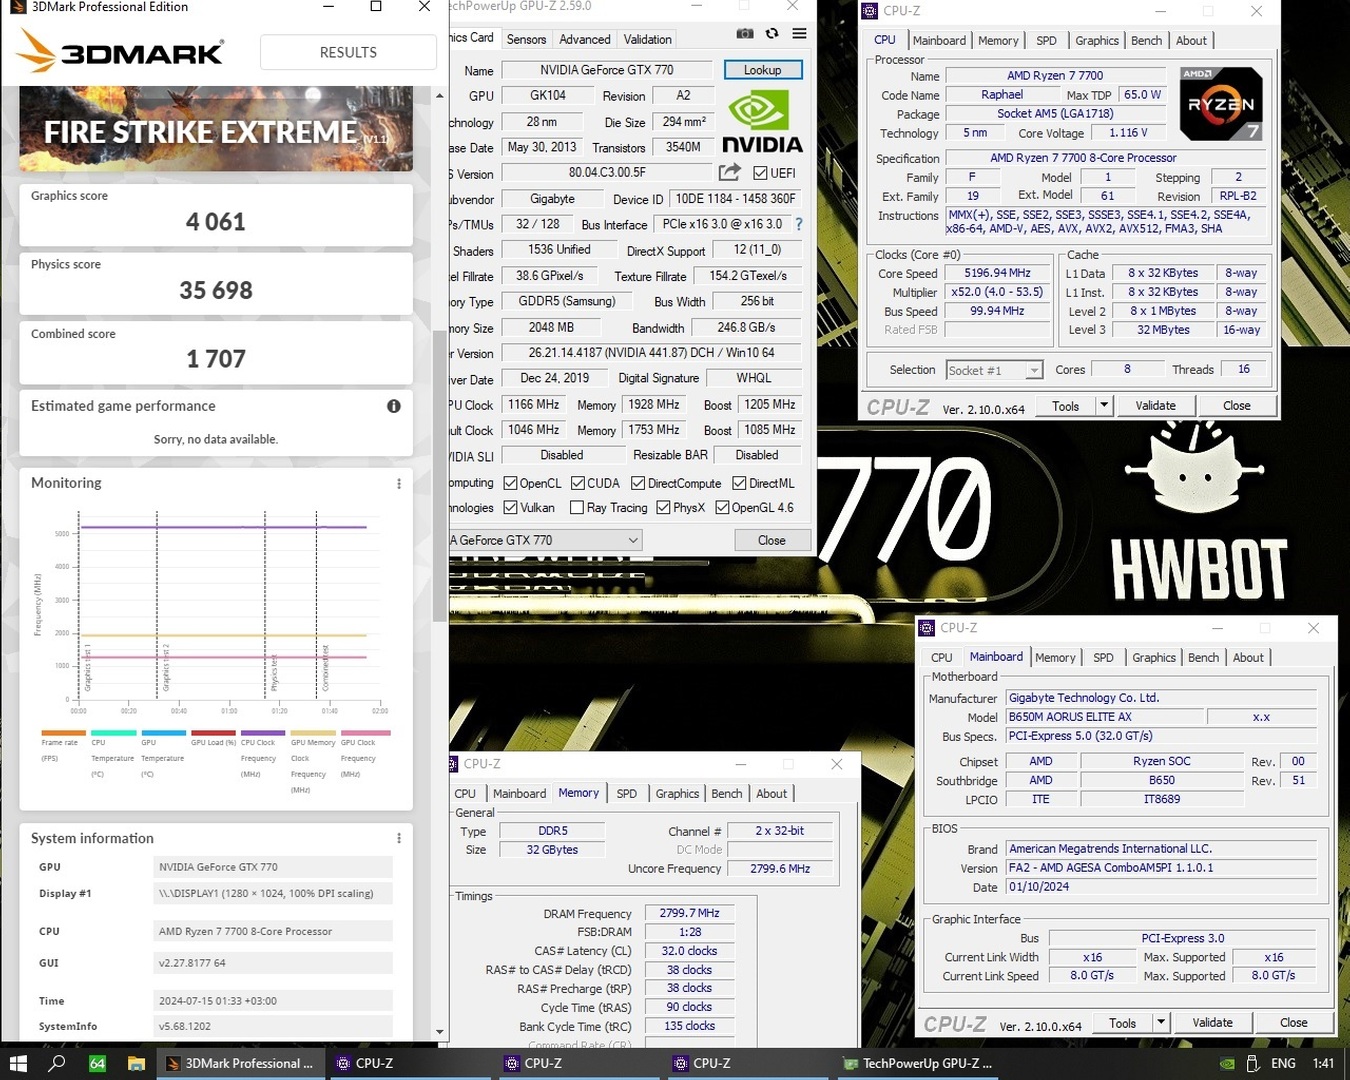Click Validate in top CPU-Z window

tap(1155, 406)
